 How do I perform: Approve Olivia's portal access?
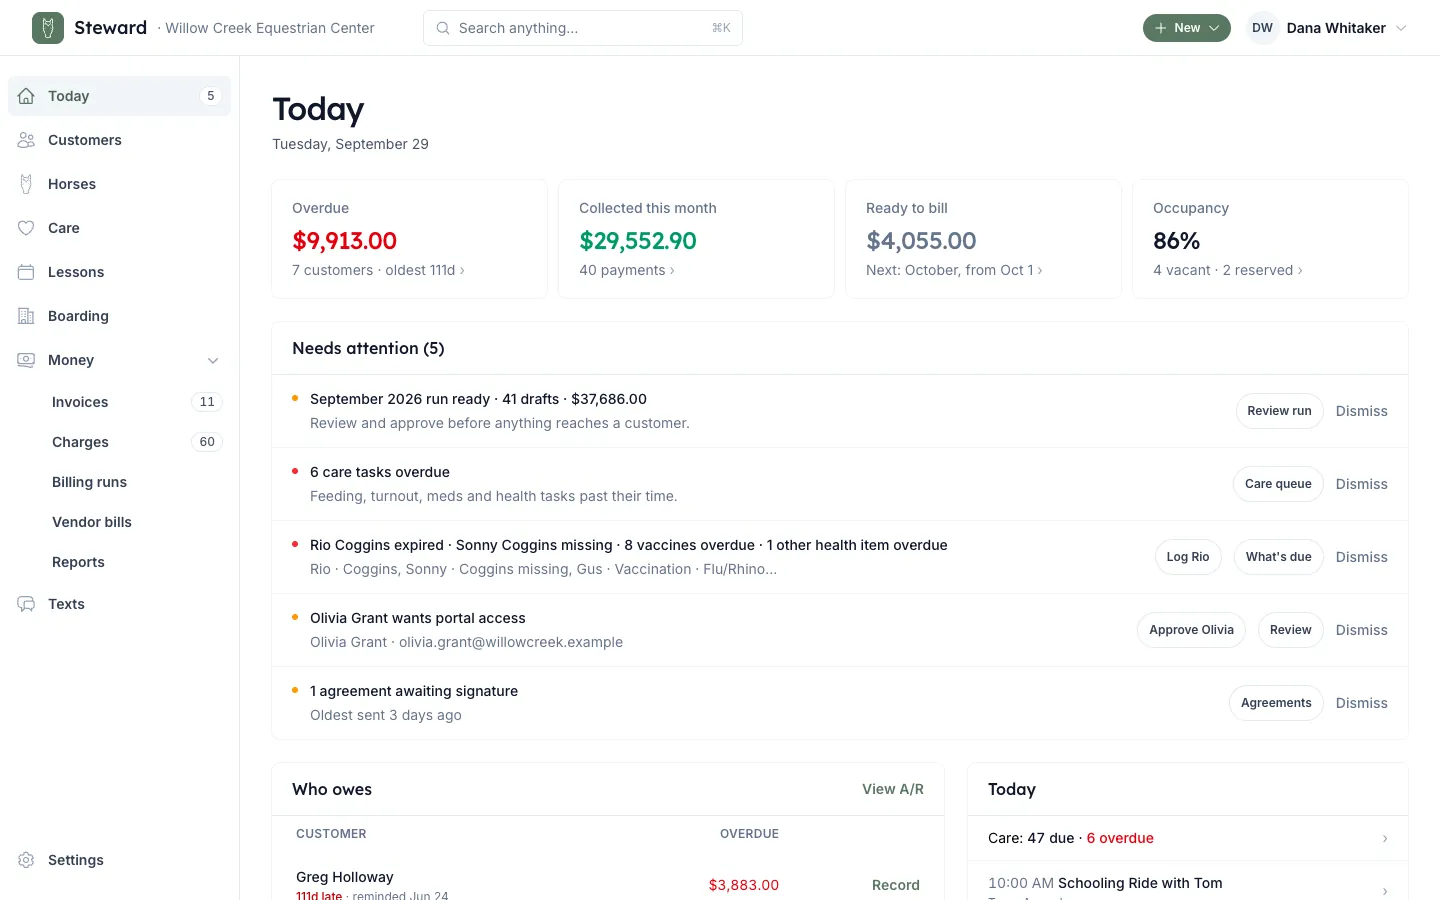coord(1191,630)
